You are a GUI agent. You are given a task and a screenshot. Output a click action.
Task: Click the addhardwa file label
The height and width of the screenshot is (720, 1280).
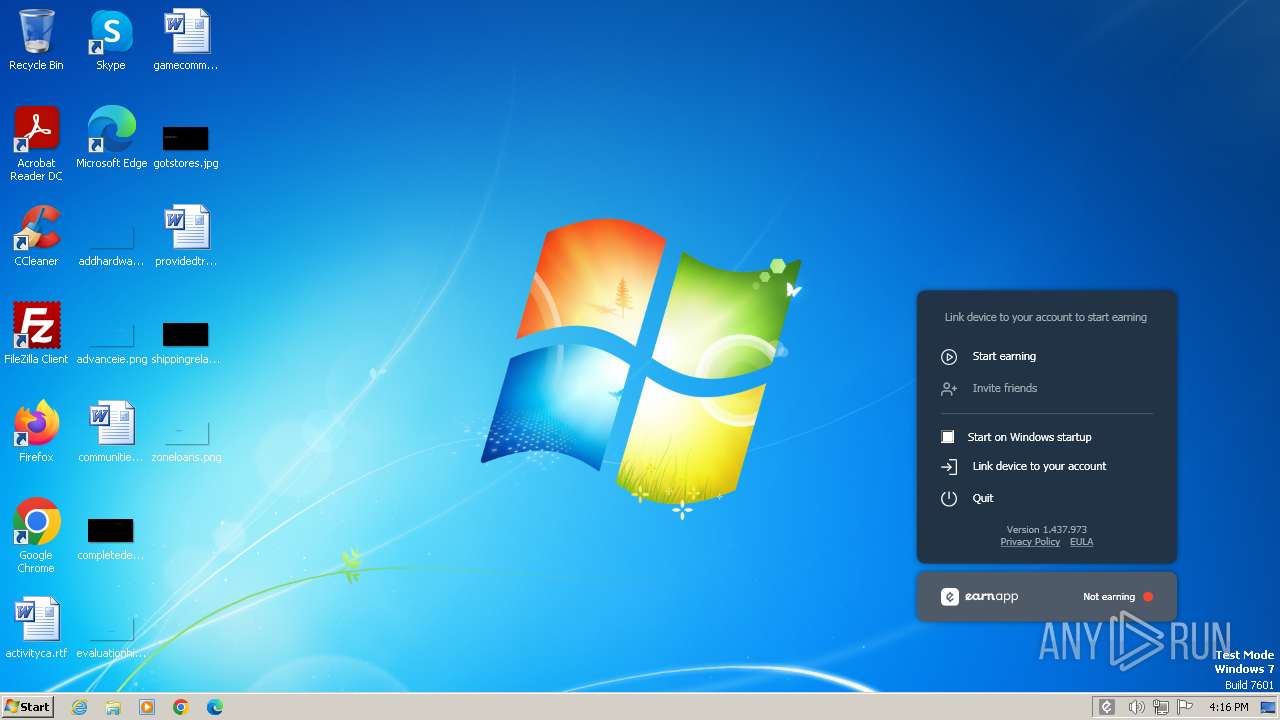(x=111, y=261)
